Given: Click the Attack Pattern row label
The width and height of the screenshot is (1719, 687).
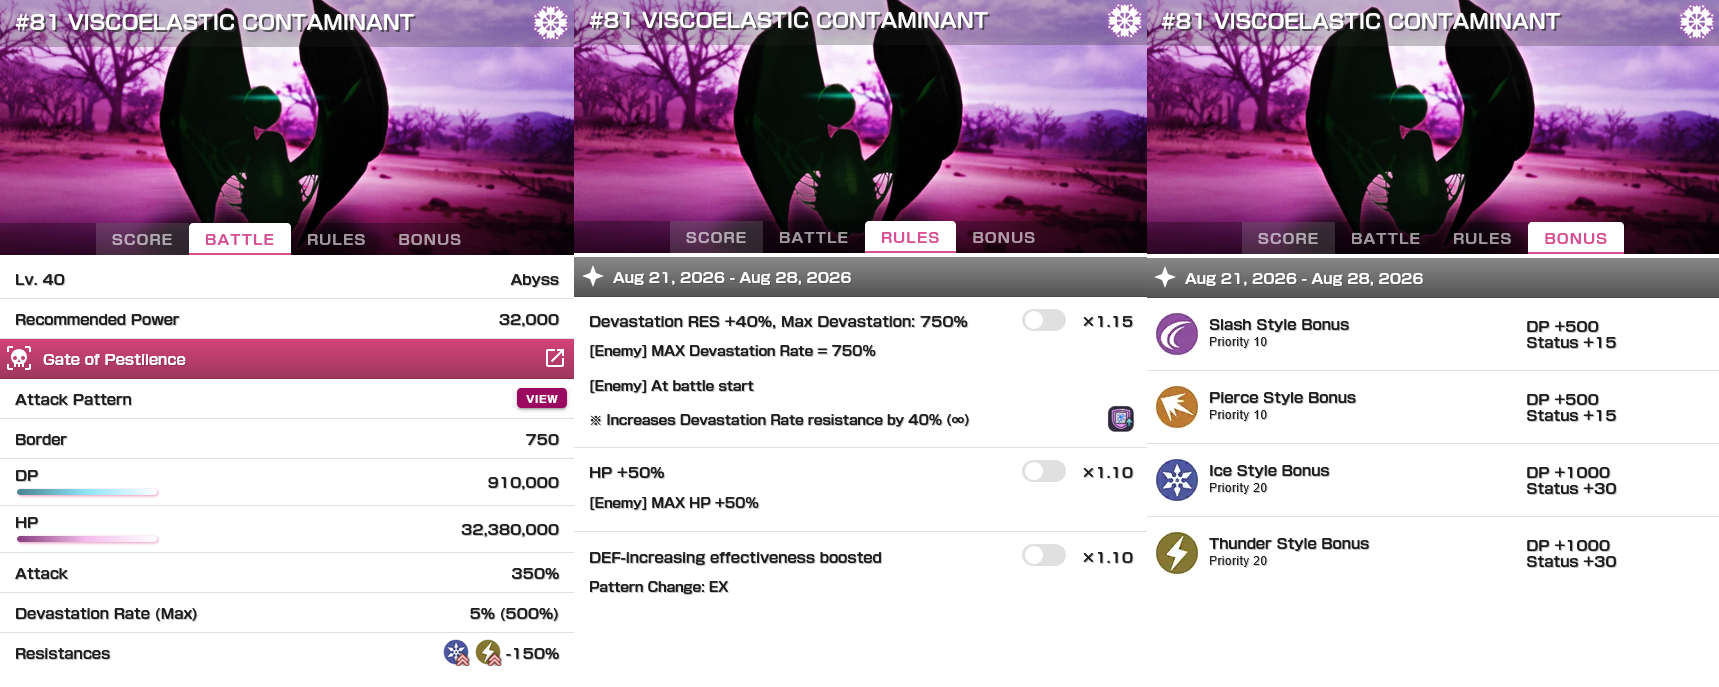Looking at the screenshot, I should tap(73, 399).
